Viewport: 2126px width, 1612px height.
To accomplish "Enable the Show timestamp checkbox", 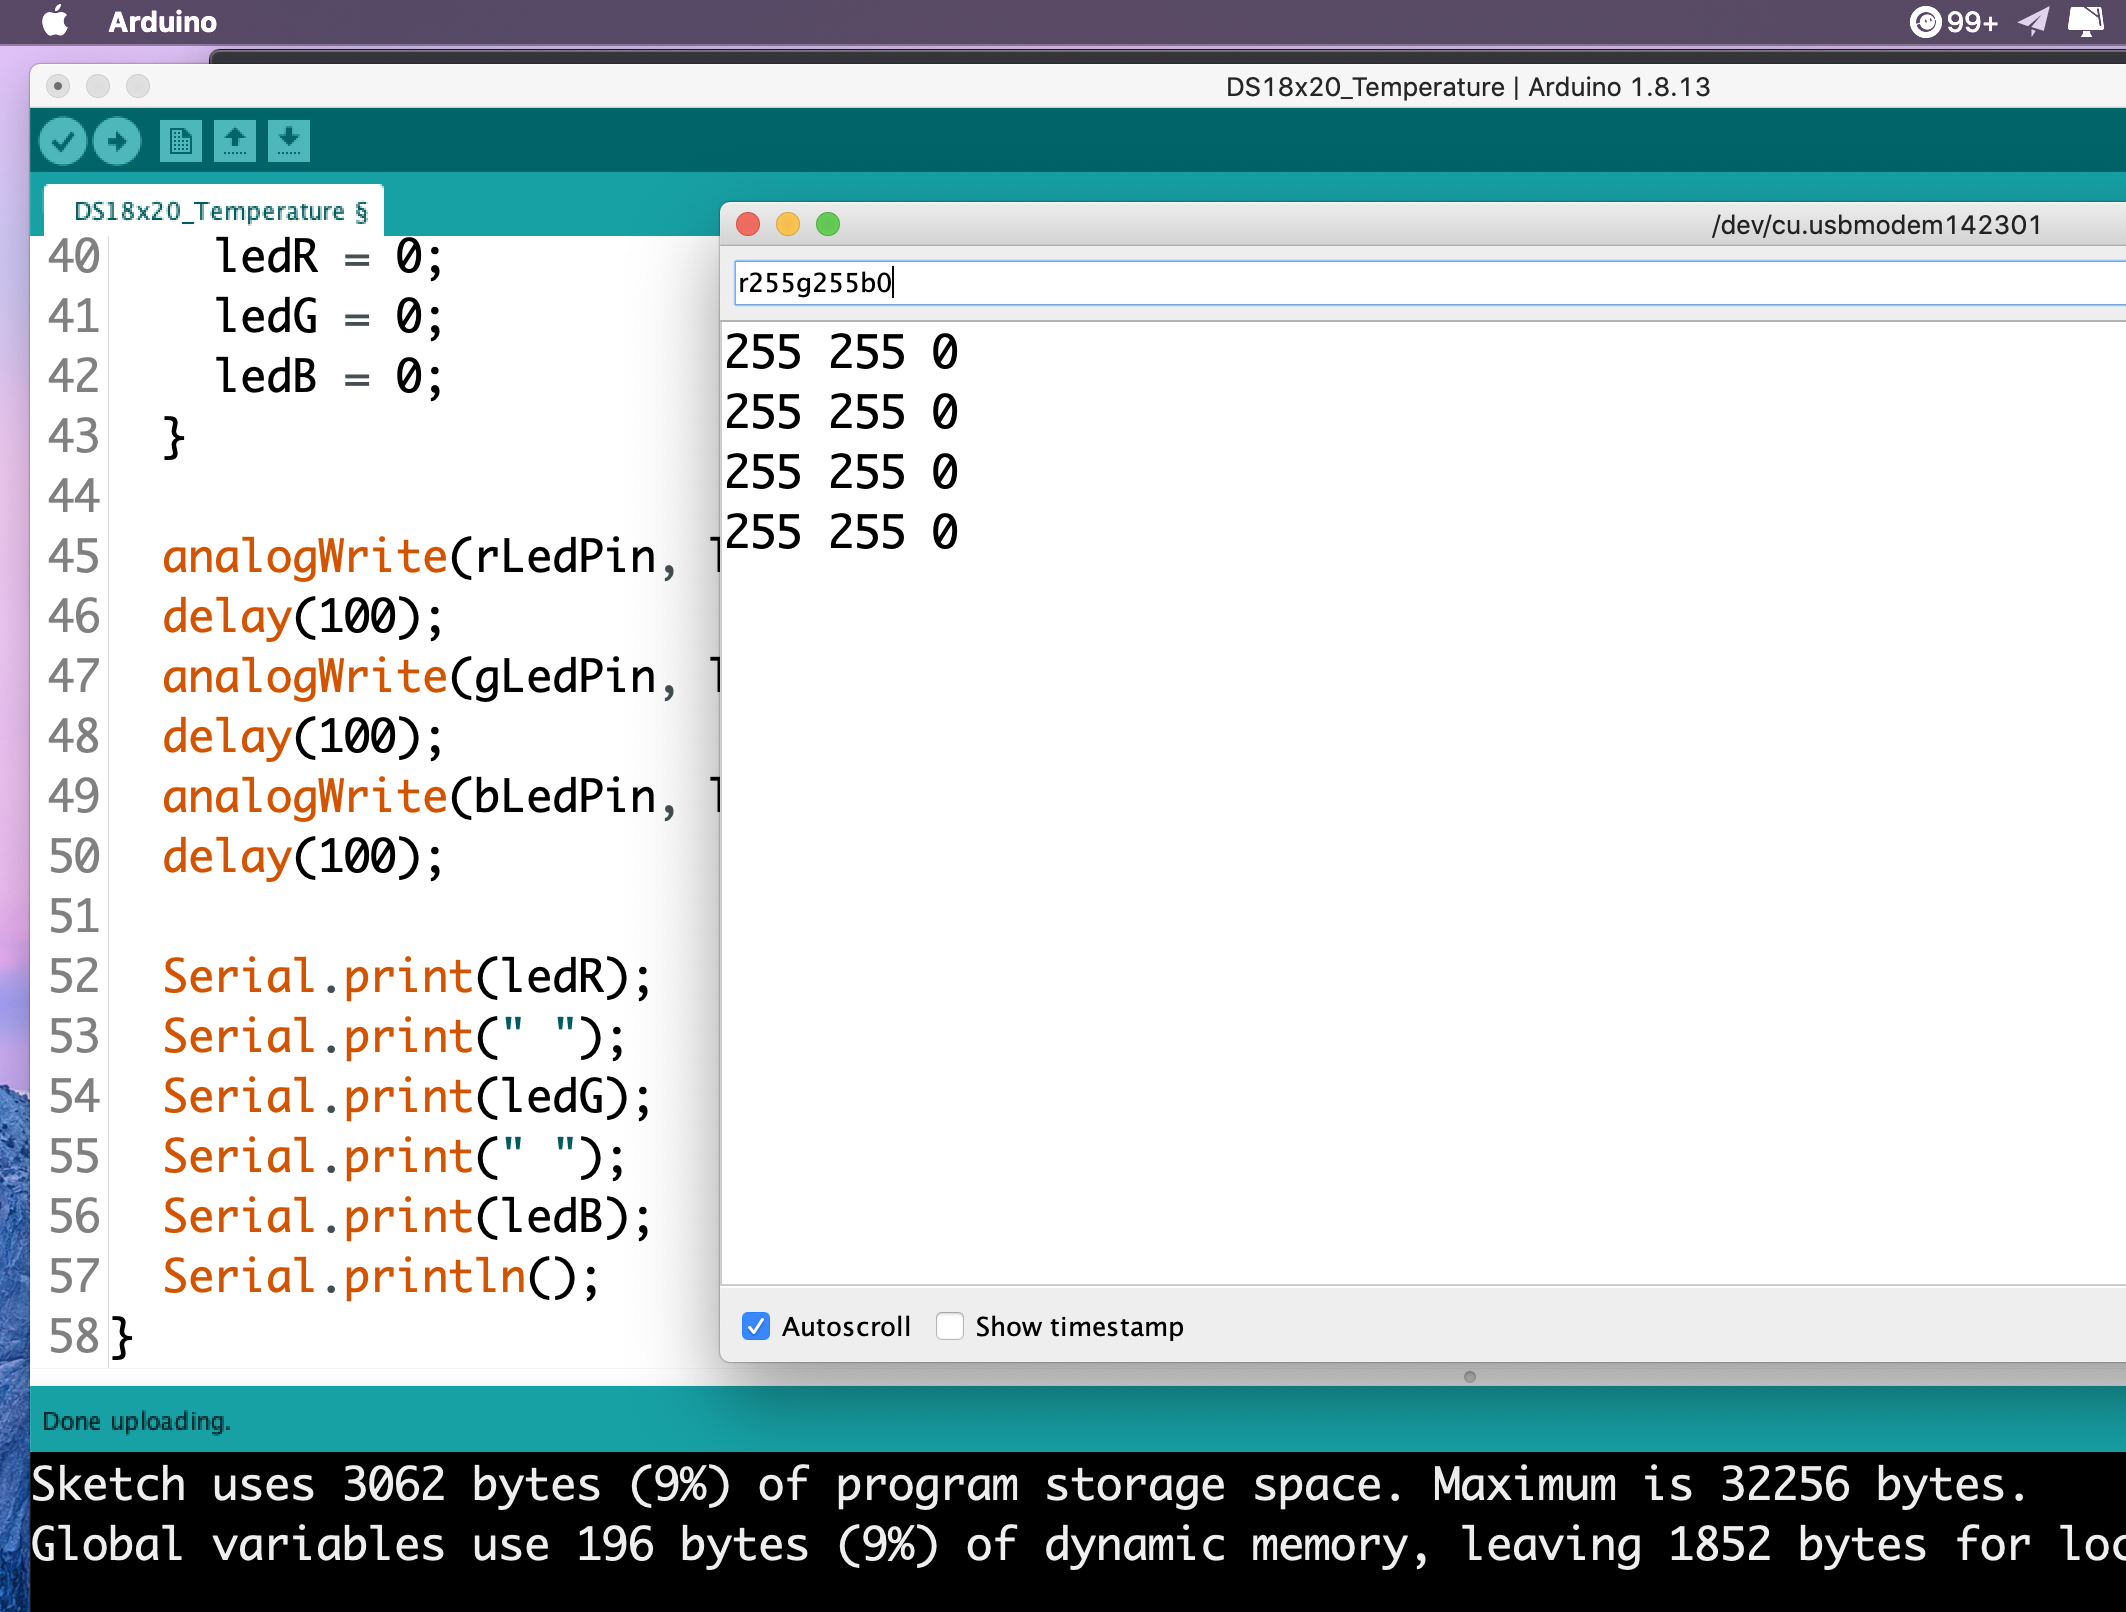I will 950,1326.
